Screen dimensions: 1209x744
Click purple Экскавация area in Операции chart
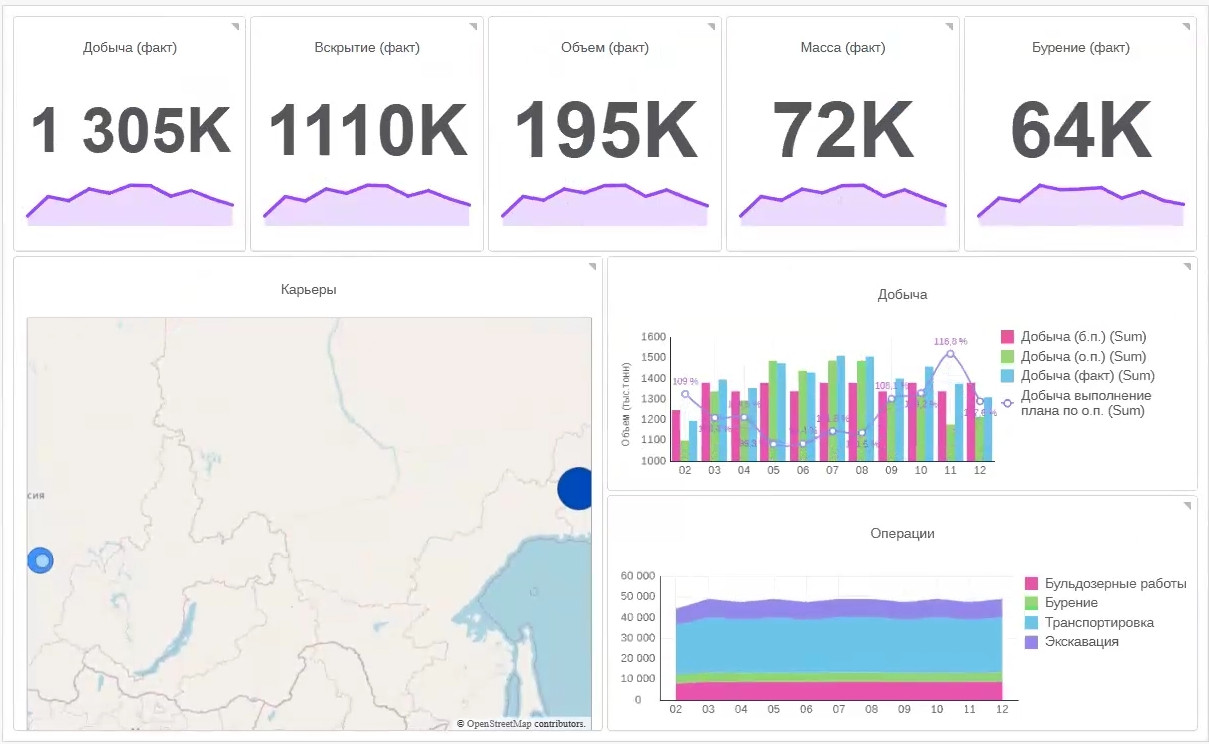pos(838,609)
